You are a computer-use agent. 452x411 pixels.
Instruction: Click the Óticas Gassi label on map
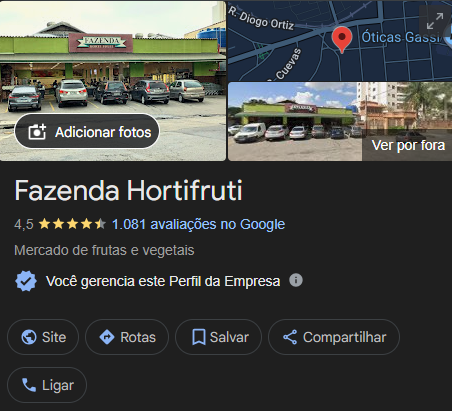401,37
